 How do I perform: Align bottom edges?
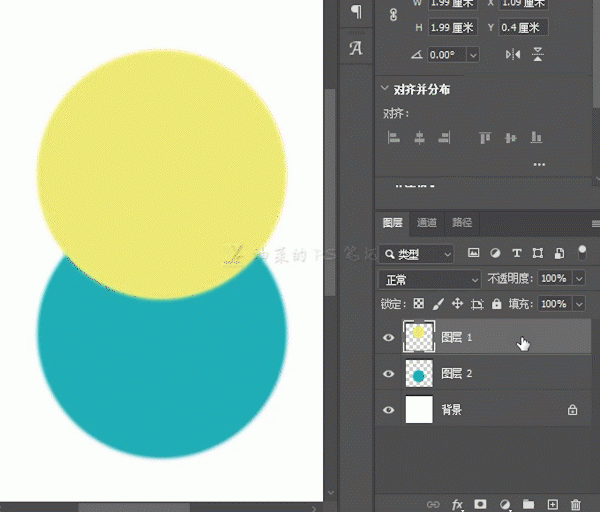point(536,137)
